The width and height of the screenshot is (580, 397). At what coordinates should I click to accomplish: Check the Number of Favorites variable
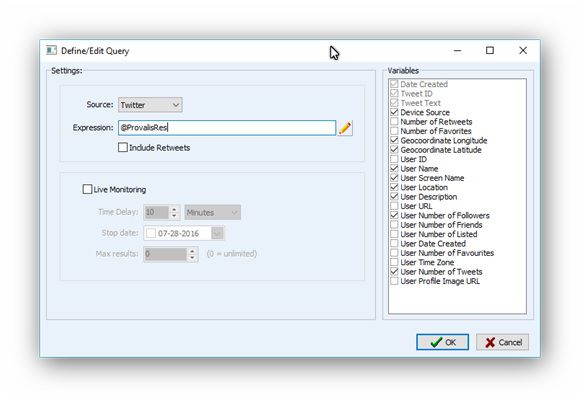click(394, 131)
